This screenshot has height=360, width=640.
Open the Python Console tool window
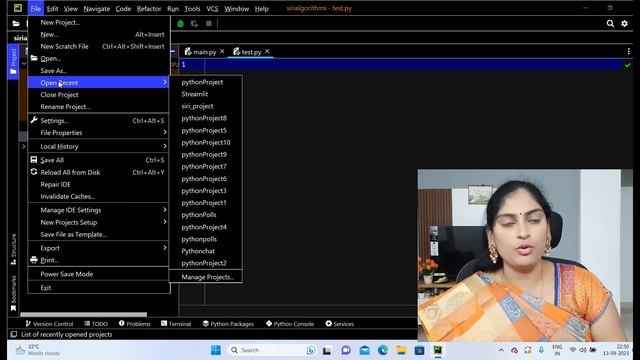pyautogui.click(x=290, y=324)
